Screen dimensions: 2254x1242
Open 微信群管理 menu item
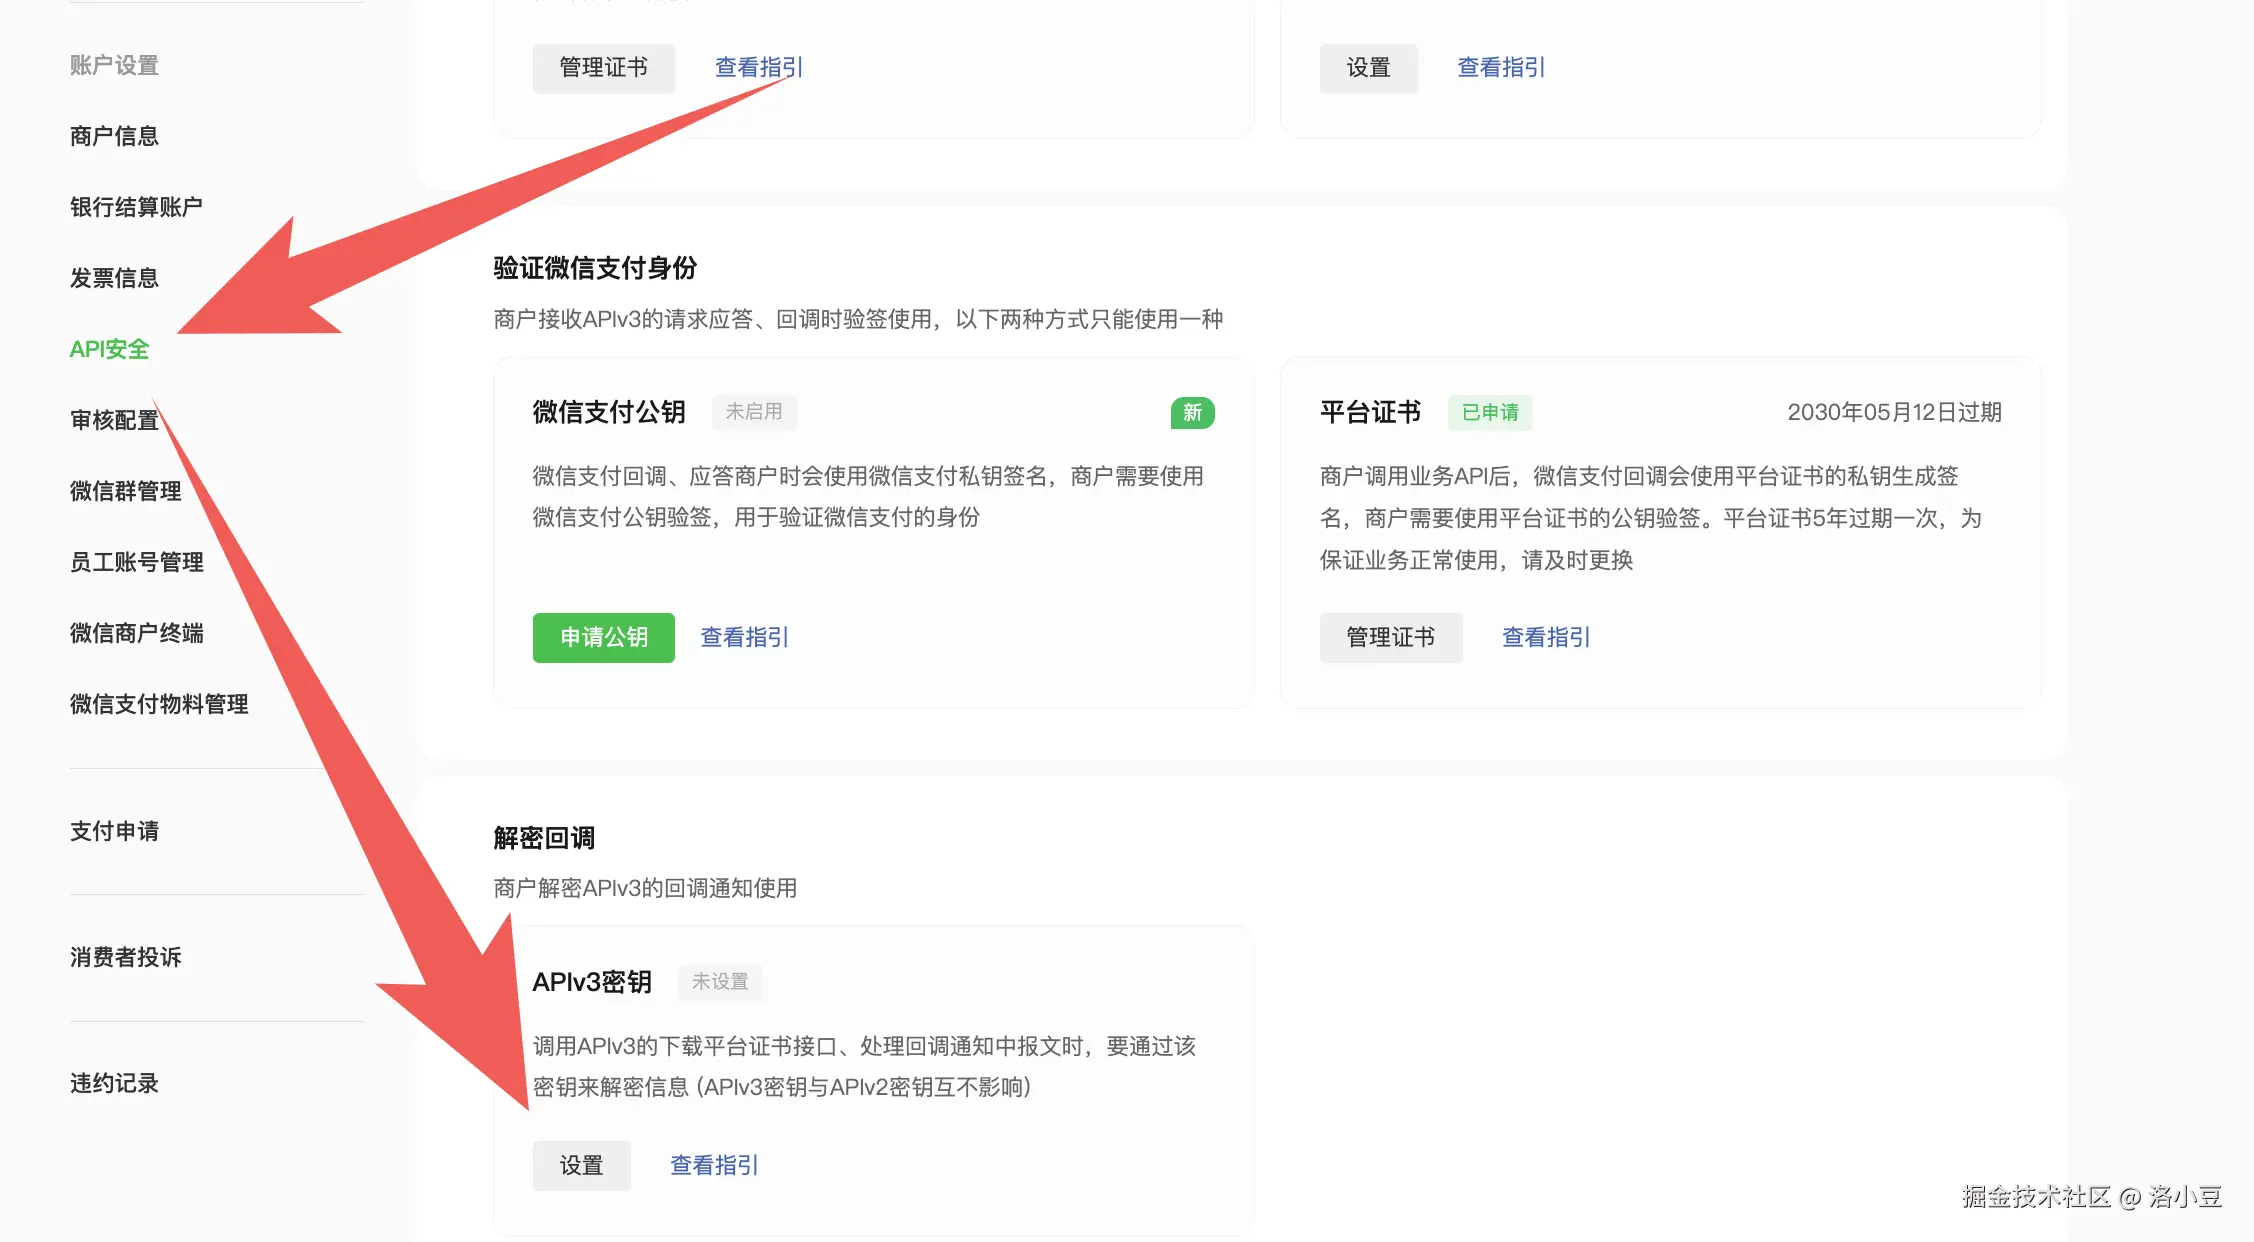[125, 491]
